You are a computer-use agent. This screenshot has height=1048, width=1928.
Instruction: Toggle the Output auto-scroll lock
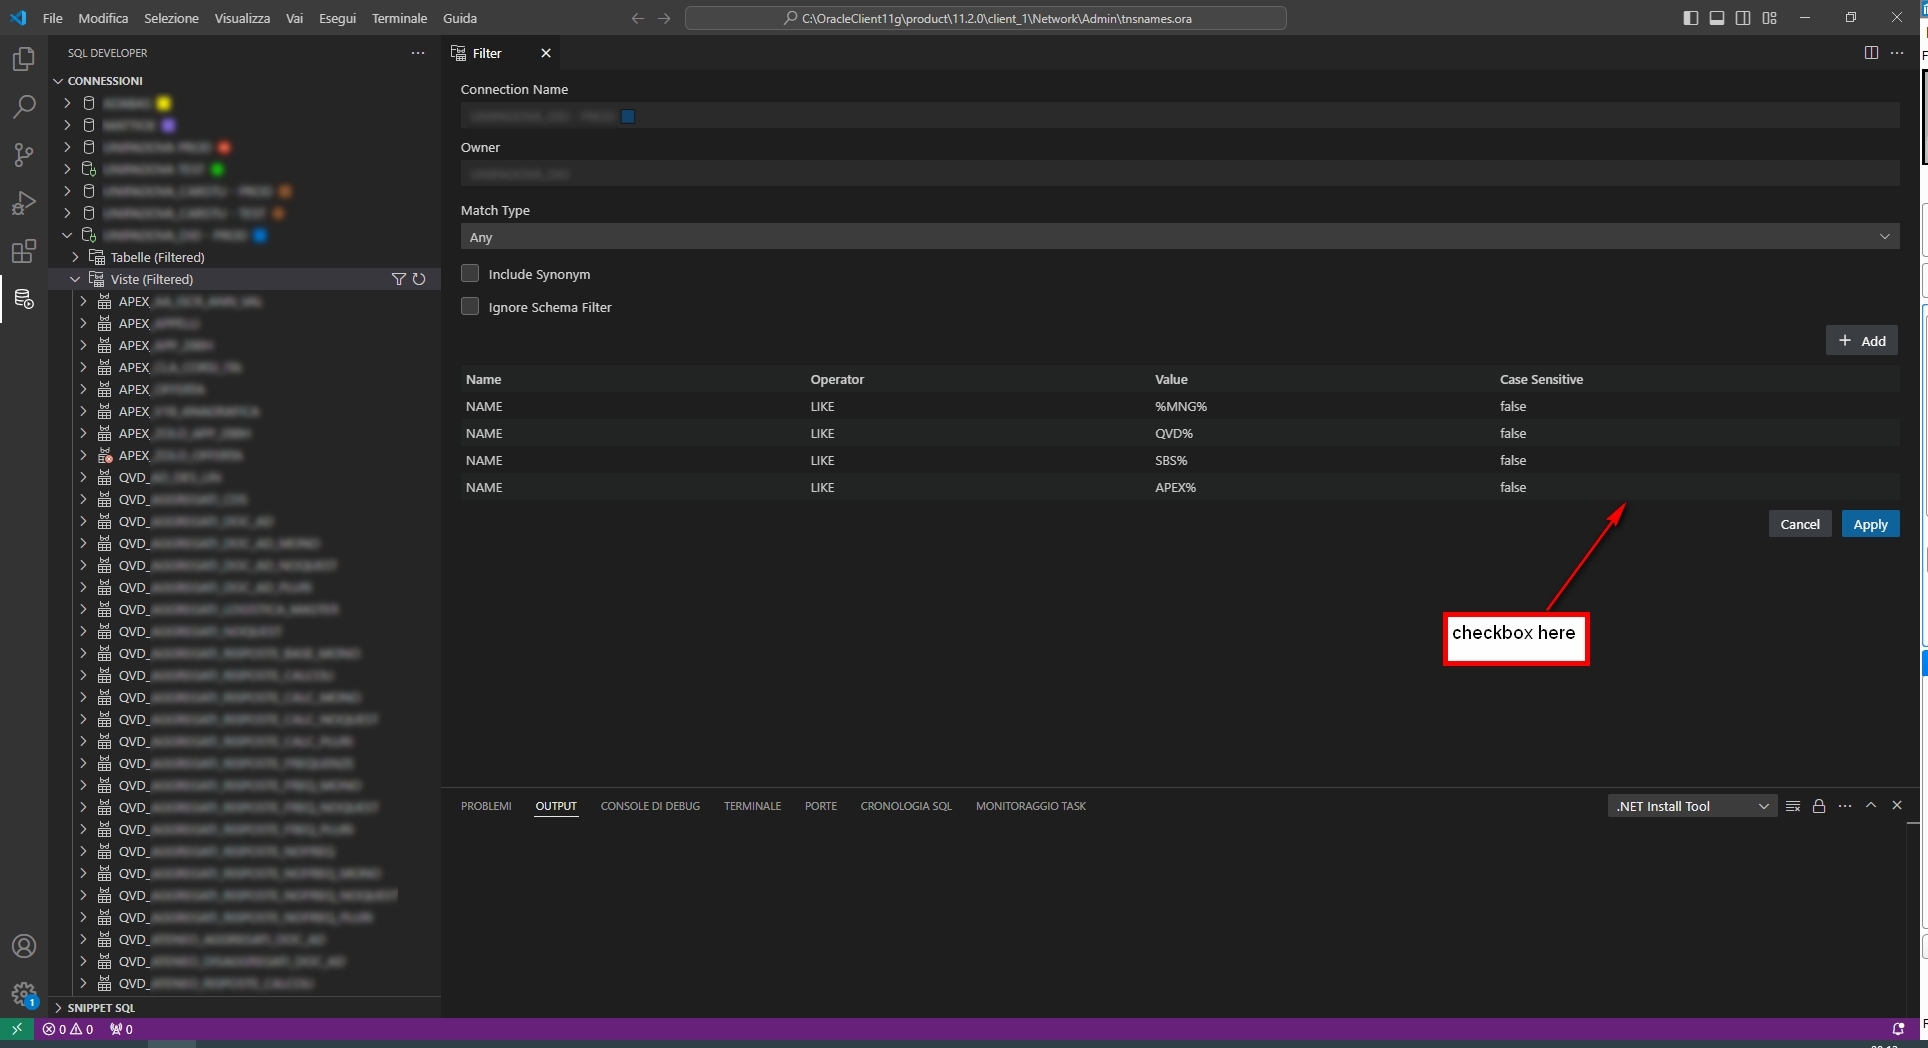tap(1819, 805)
